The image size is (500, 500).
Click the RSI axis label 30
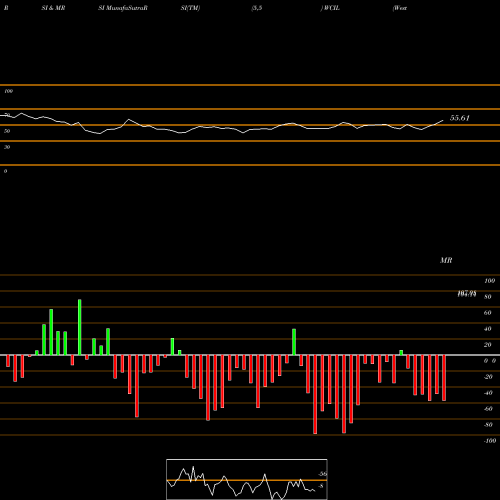[7, 147]
